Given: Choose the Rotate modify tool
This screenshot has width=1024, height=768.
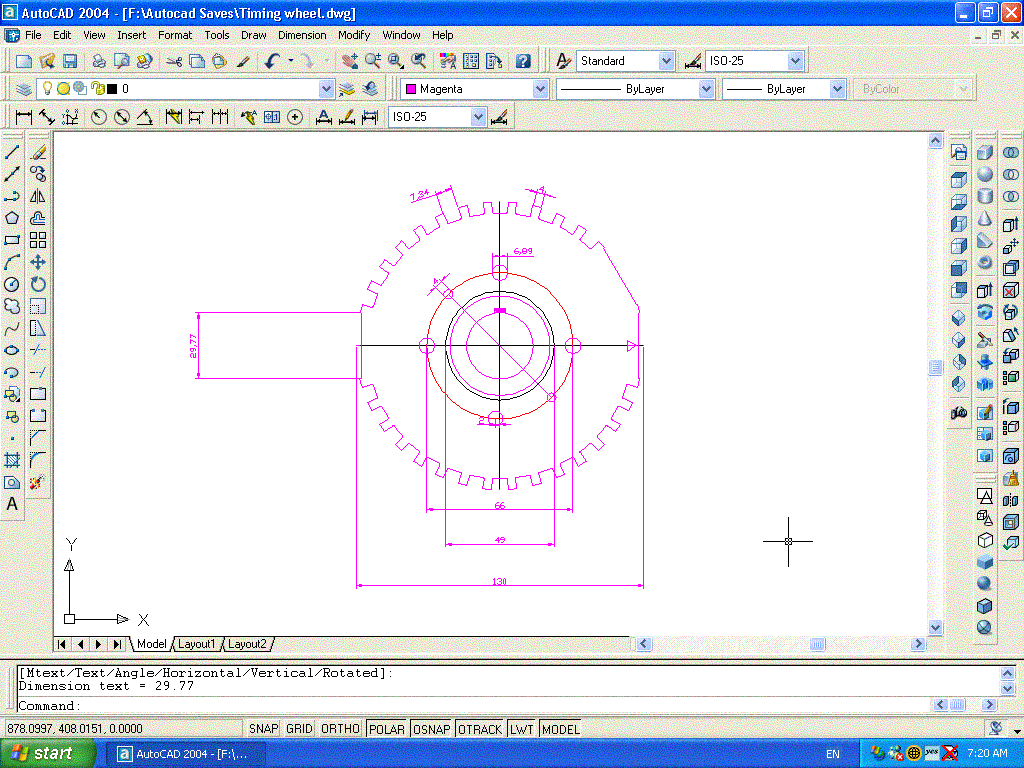Looking at the screenshot, I should coord(38,284).
